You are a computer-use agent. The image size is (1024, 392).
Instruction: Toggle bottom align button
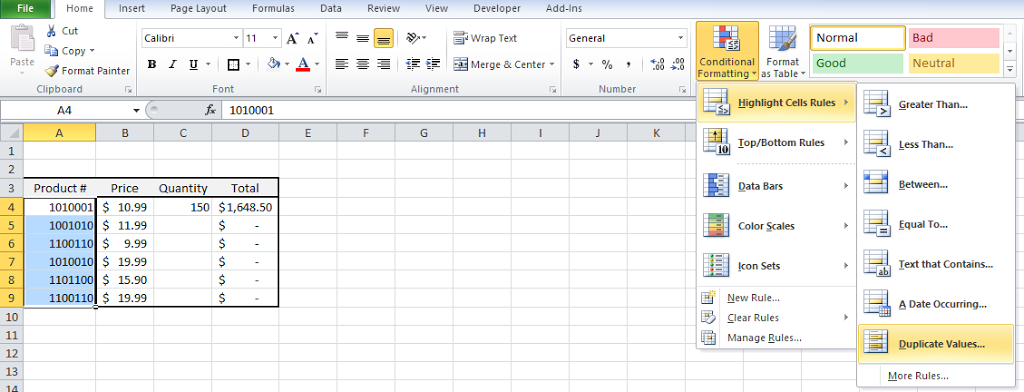click(x=383, y=38)
